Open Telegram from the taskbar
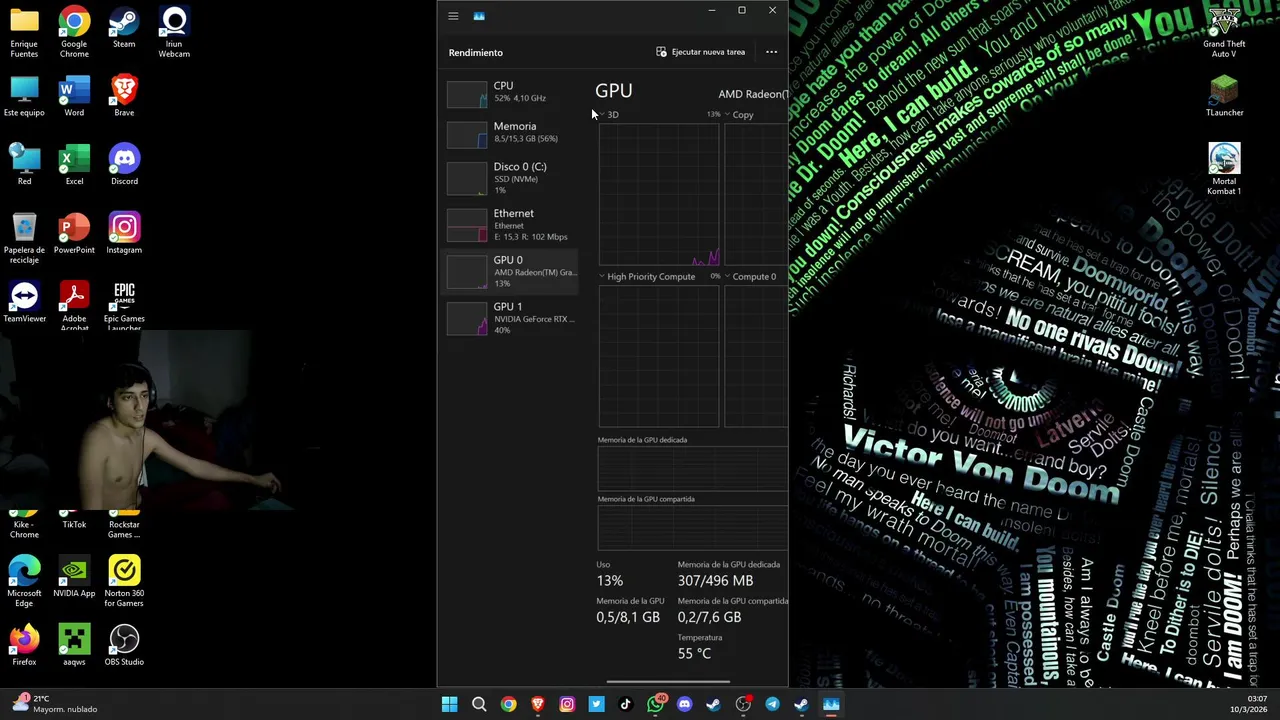The height and width of the screenshot is (720, 1280). [772, 704]
